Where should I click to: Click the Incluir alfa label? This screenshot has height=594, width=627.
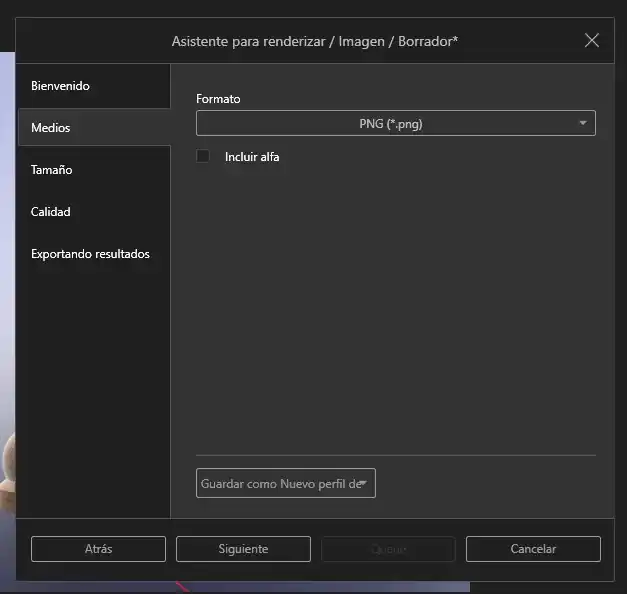pos(252,157)
